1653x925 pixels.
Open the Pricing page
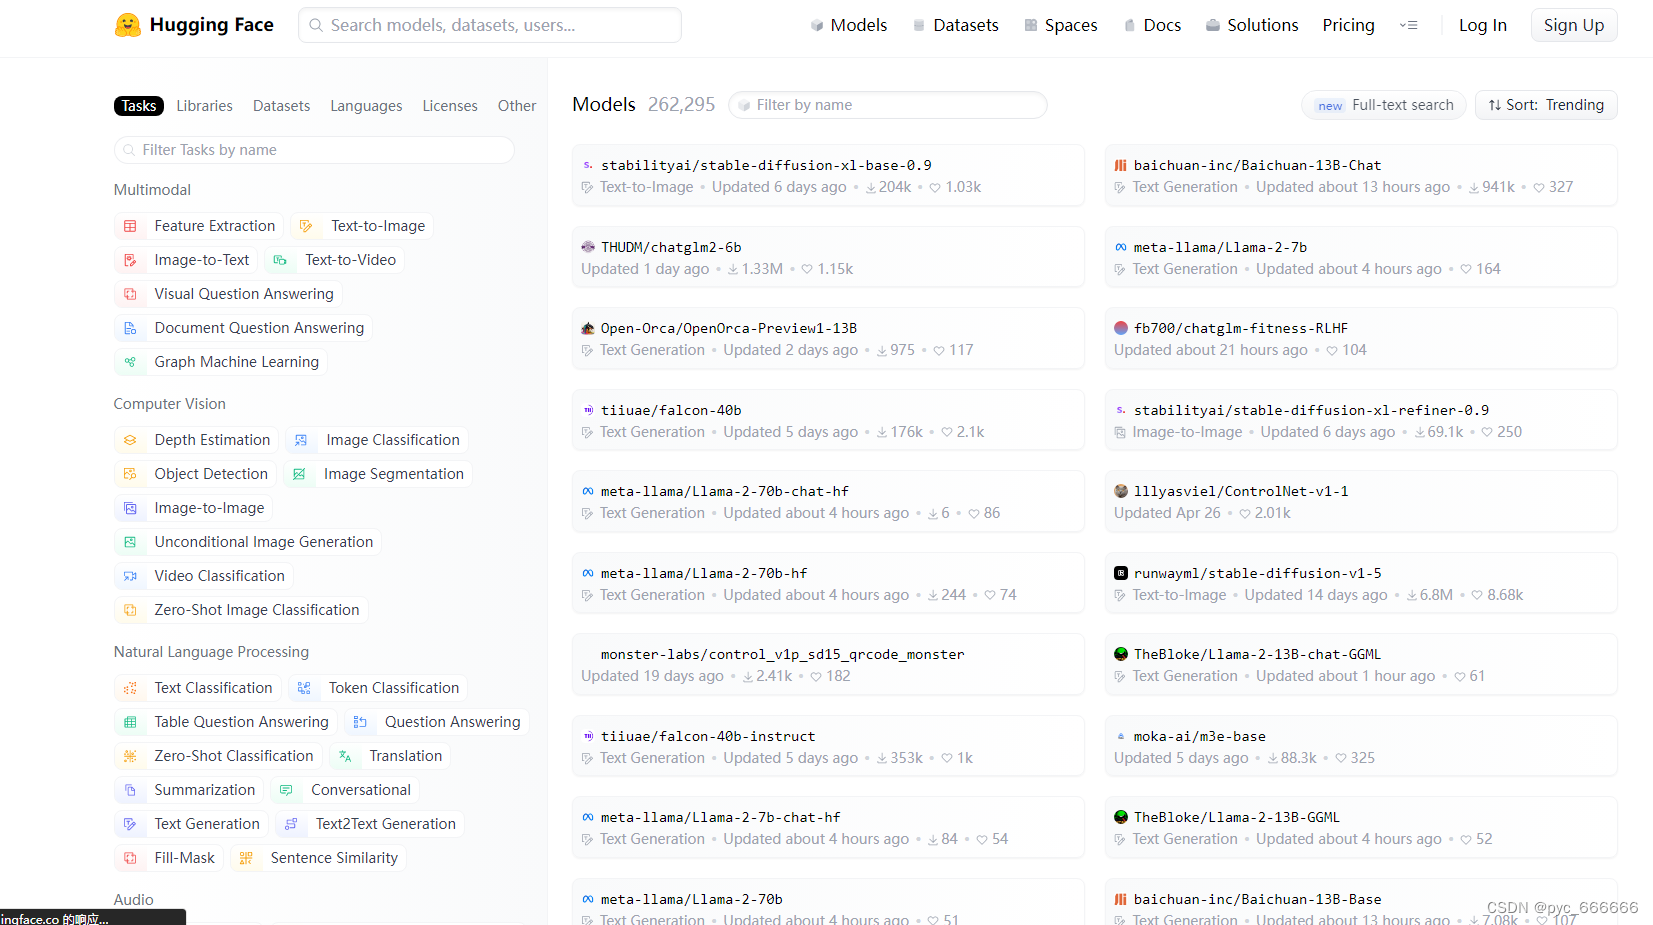[x=1348, y=25]
